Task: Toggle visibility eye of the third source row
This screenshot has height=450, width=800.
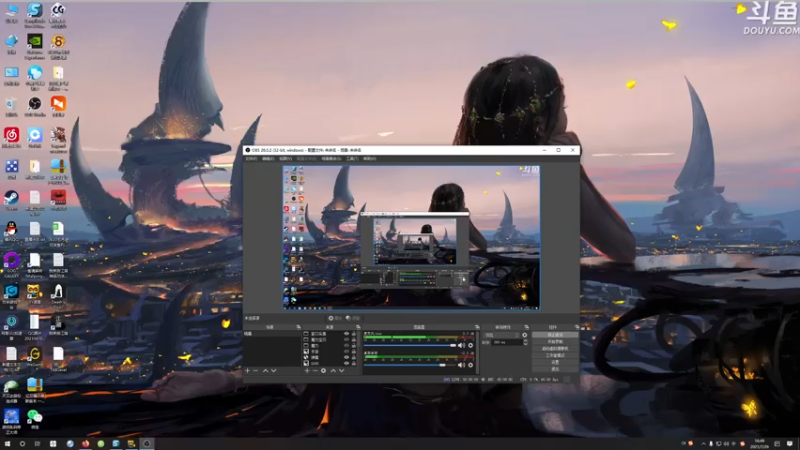Action: (346, 345)
